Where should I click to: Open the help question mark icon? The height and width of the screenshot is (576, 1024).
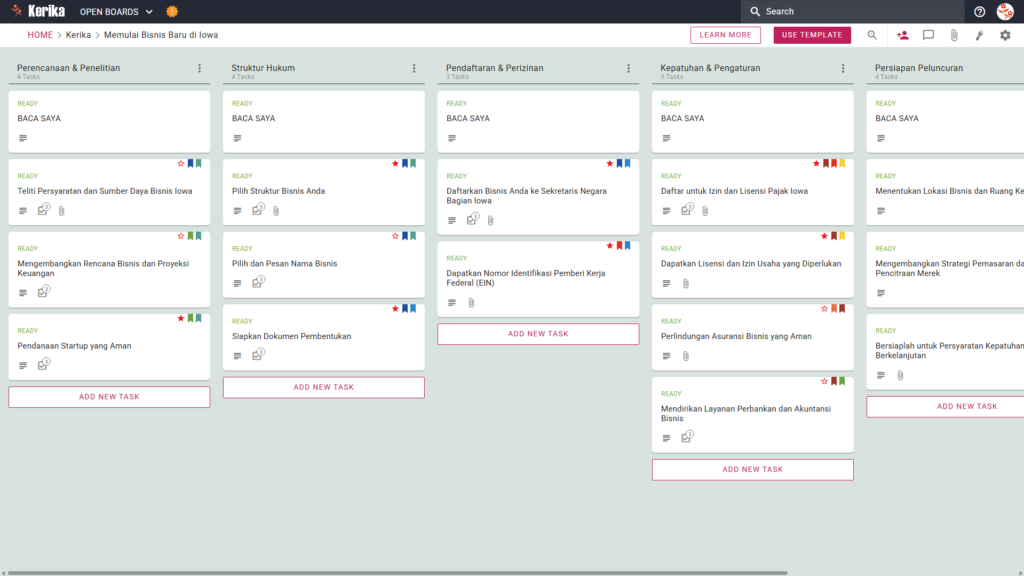click(979, 11)
